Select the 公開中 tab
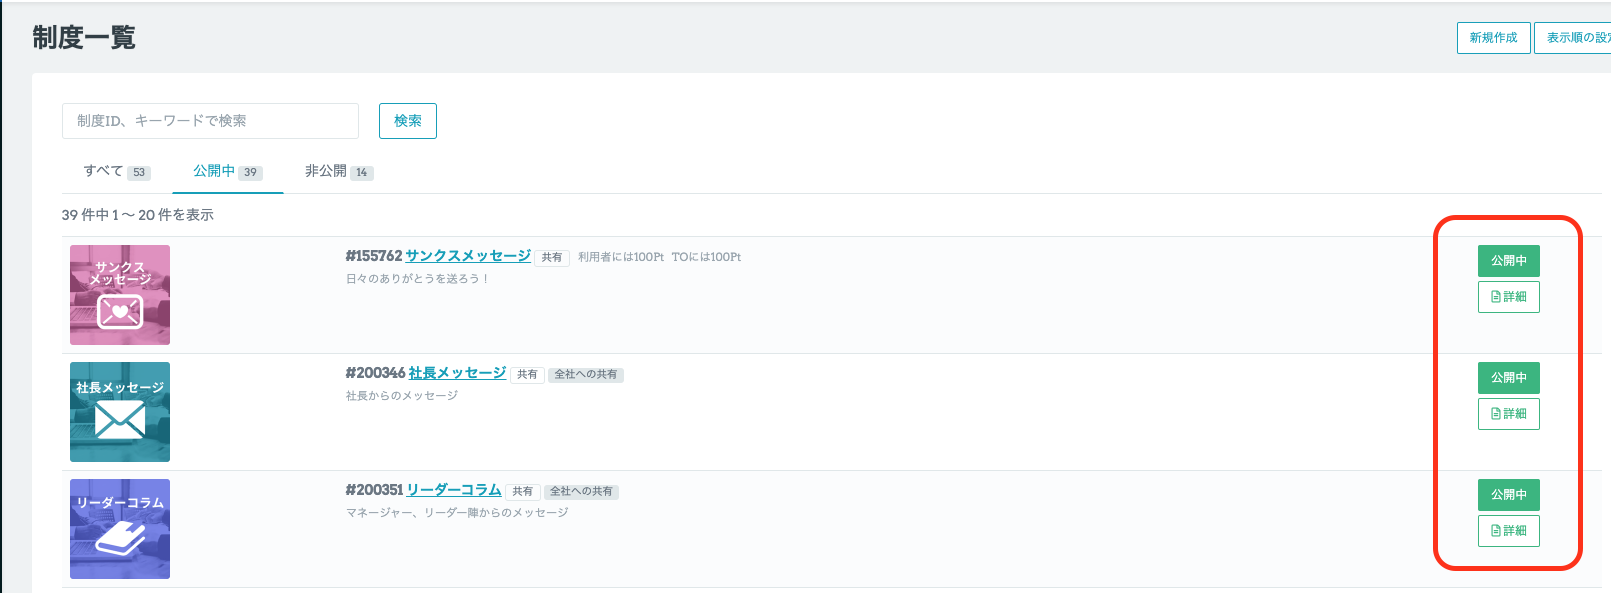This screenshot has height=593, width=1611. point(227,172)
